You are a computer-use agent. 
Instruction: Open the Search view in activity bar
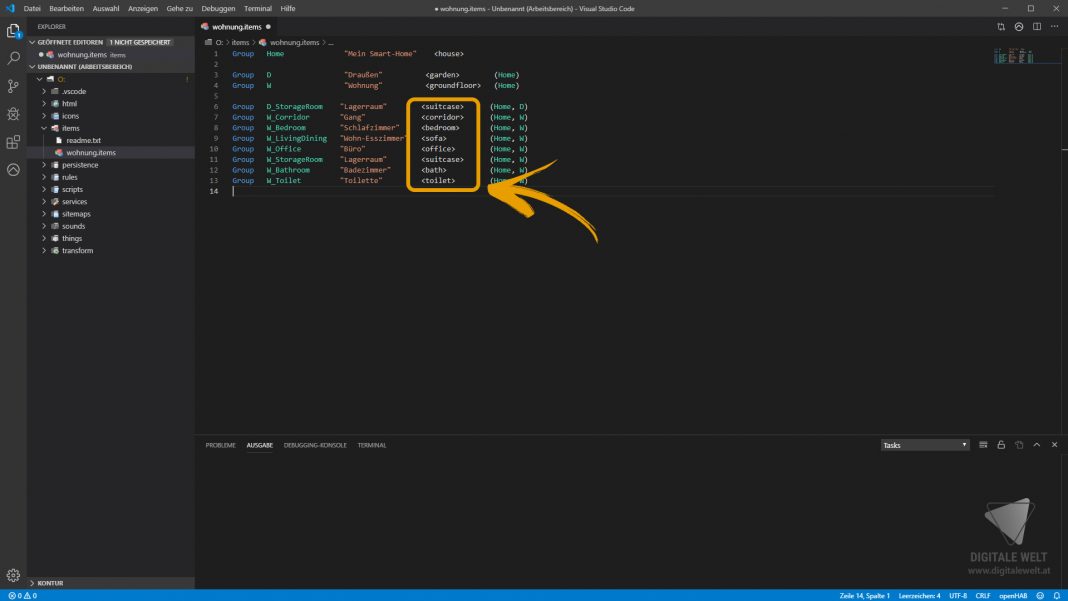click(13, 59)
